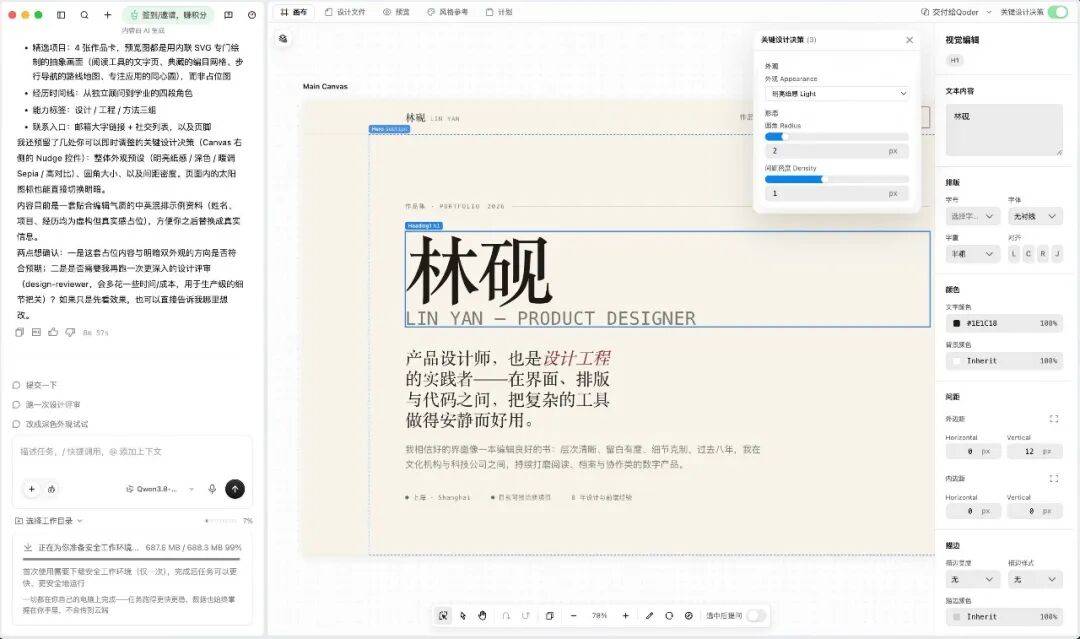Click the chat task description input field

[132, 452]
